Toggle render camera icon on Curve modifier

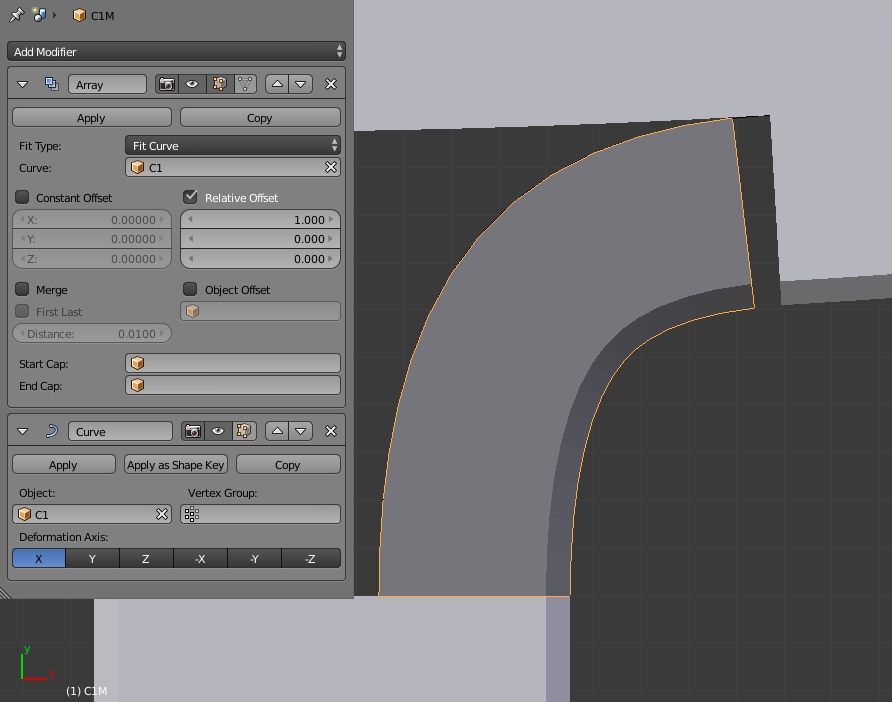click(x=192, y=431)
